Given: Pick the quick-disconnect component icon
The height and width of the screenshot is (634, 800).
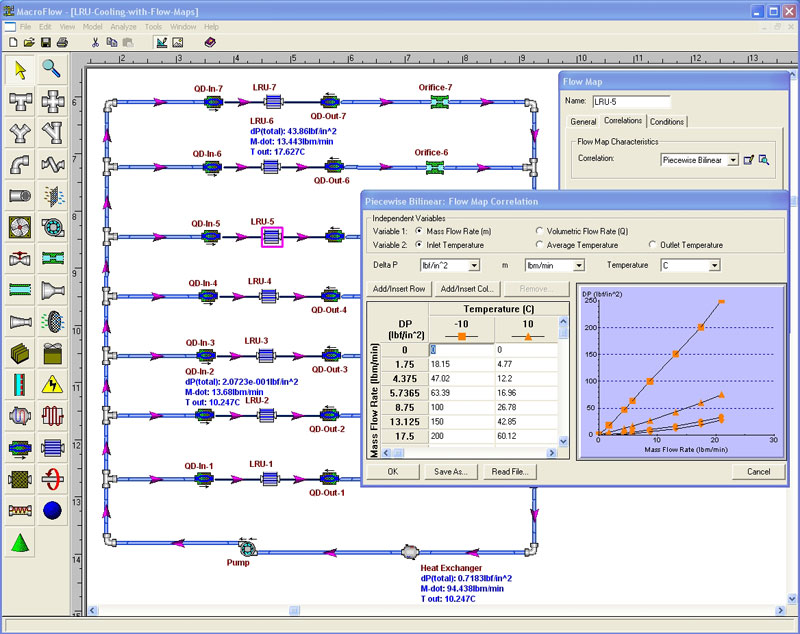Looking at the screenshot, I should [x=20, y=448].
